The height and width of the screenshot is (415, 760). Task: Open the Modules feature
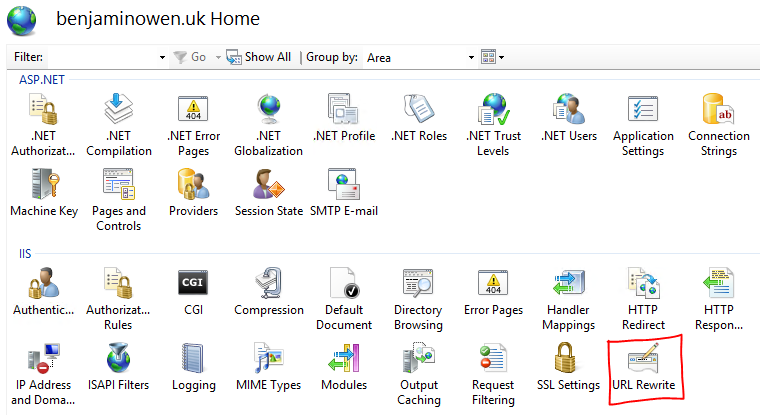[x=344, y=367]
